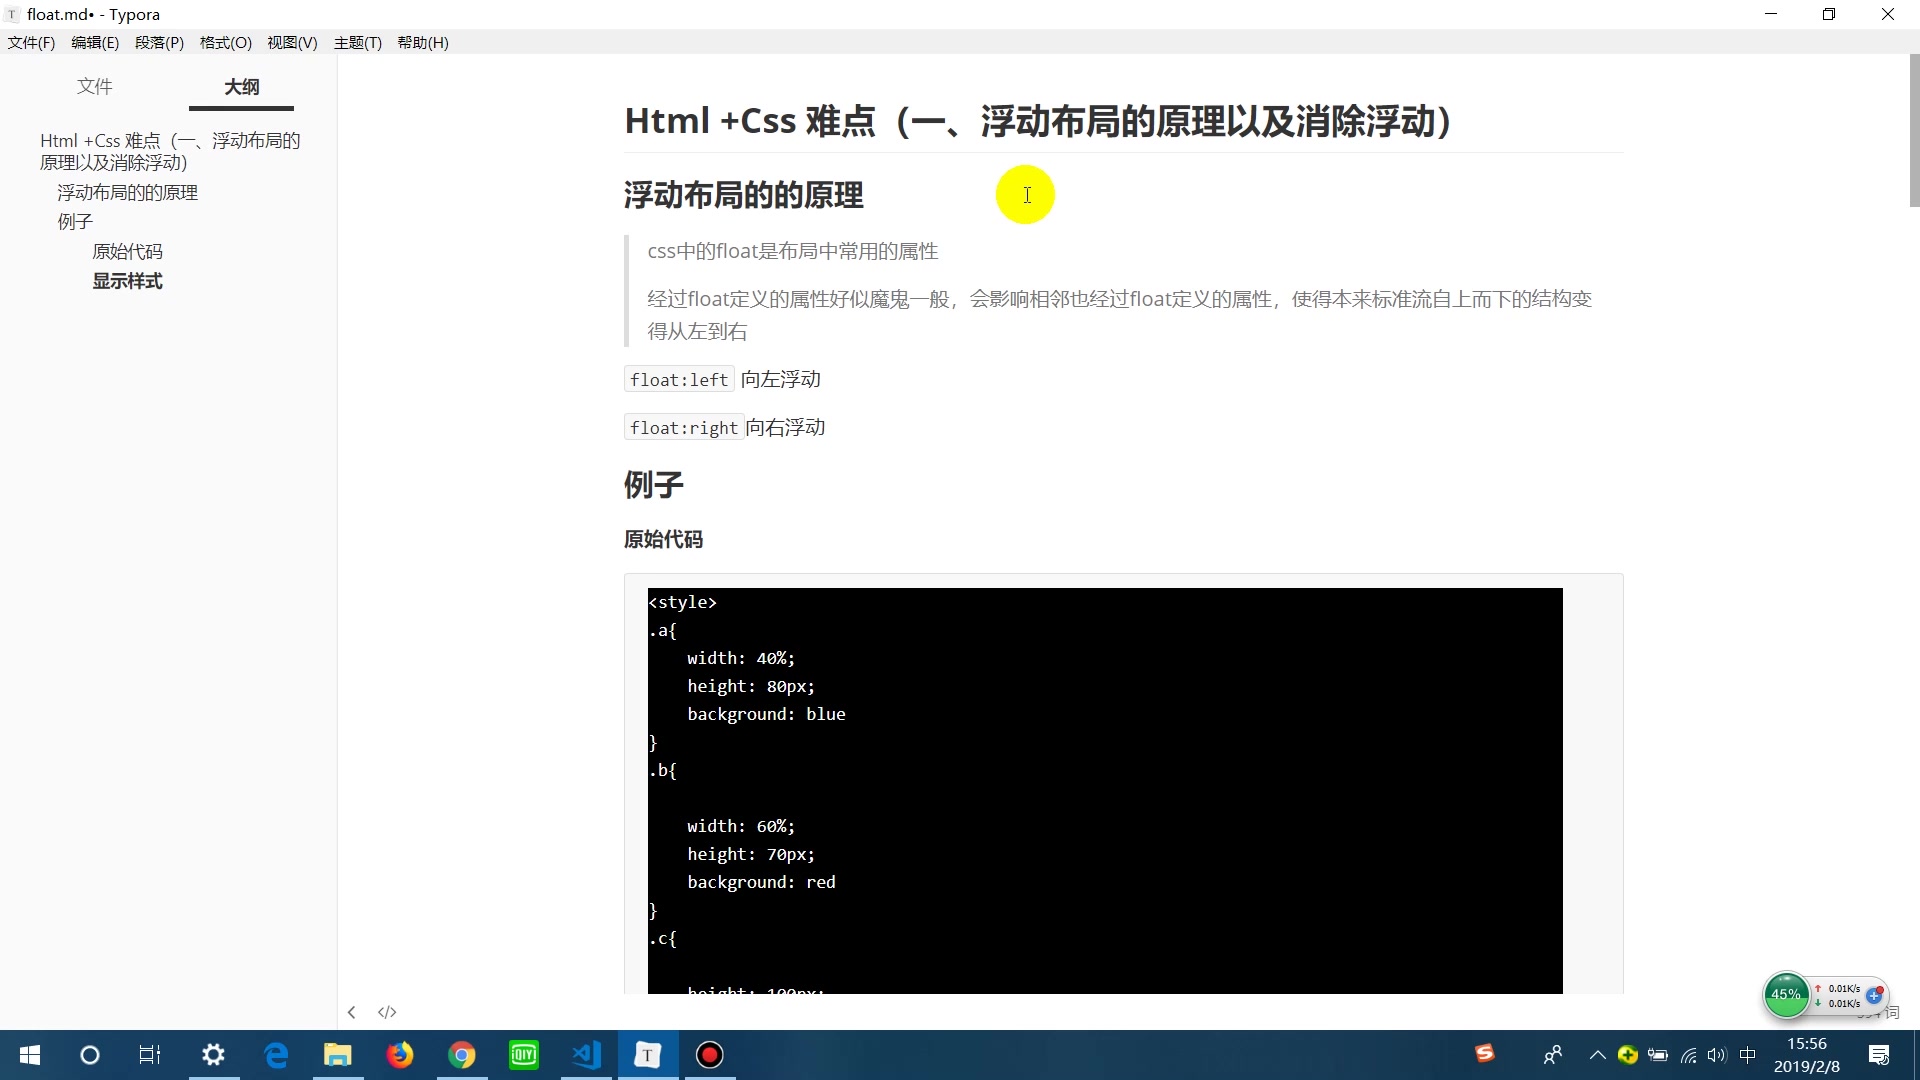Screen dimensions: 1920x1080
Task: Open Task View in taskbar
Action: click(x=150, y=1055)
